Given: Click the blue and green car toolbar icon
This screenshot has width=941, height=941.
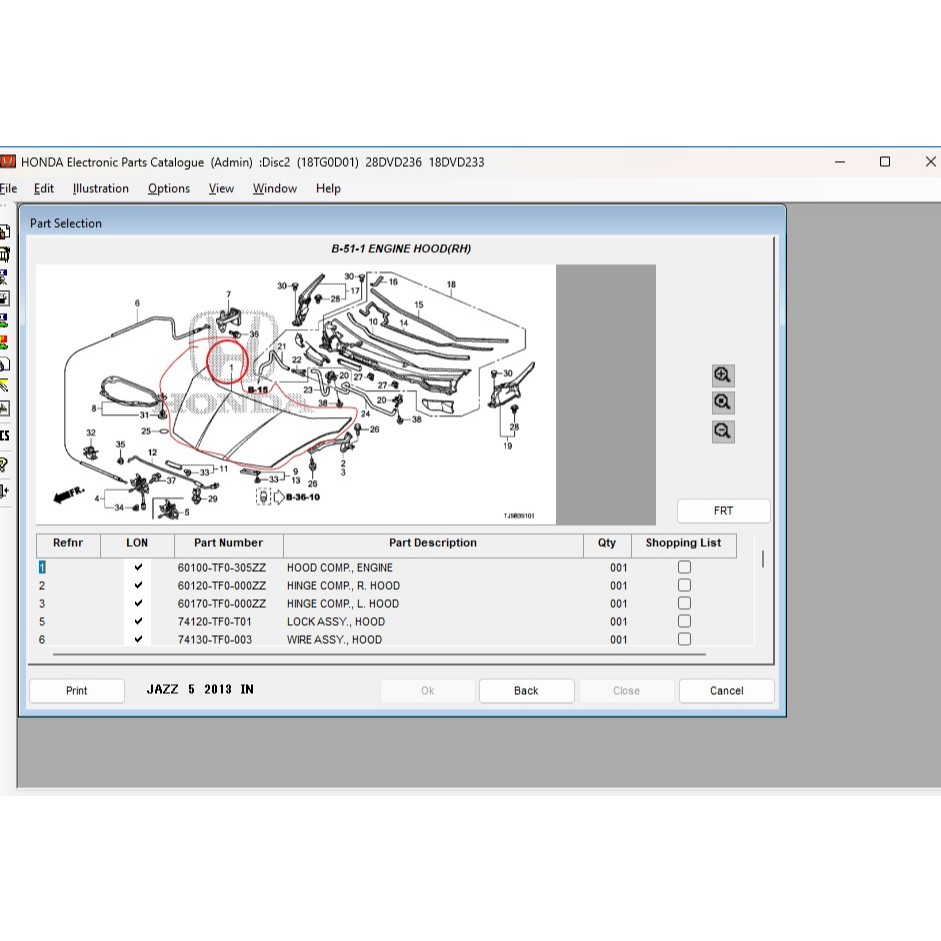Looking at the screenshot, I should (x=4, y=320).
